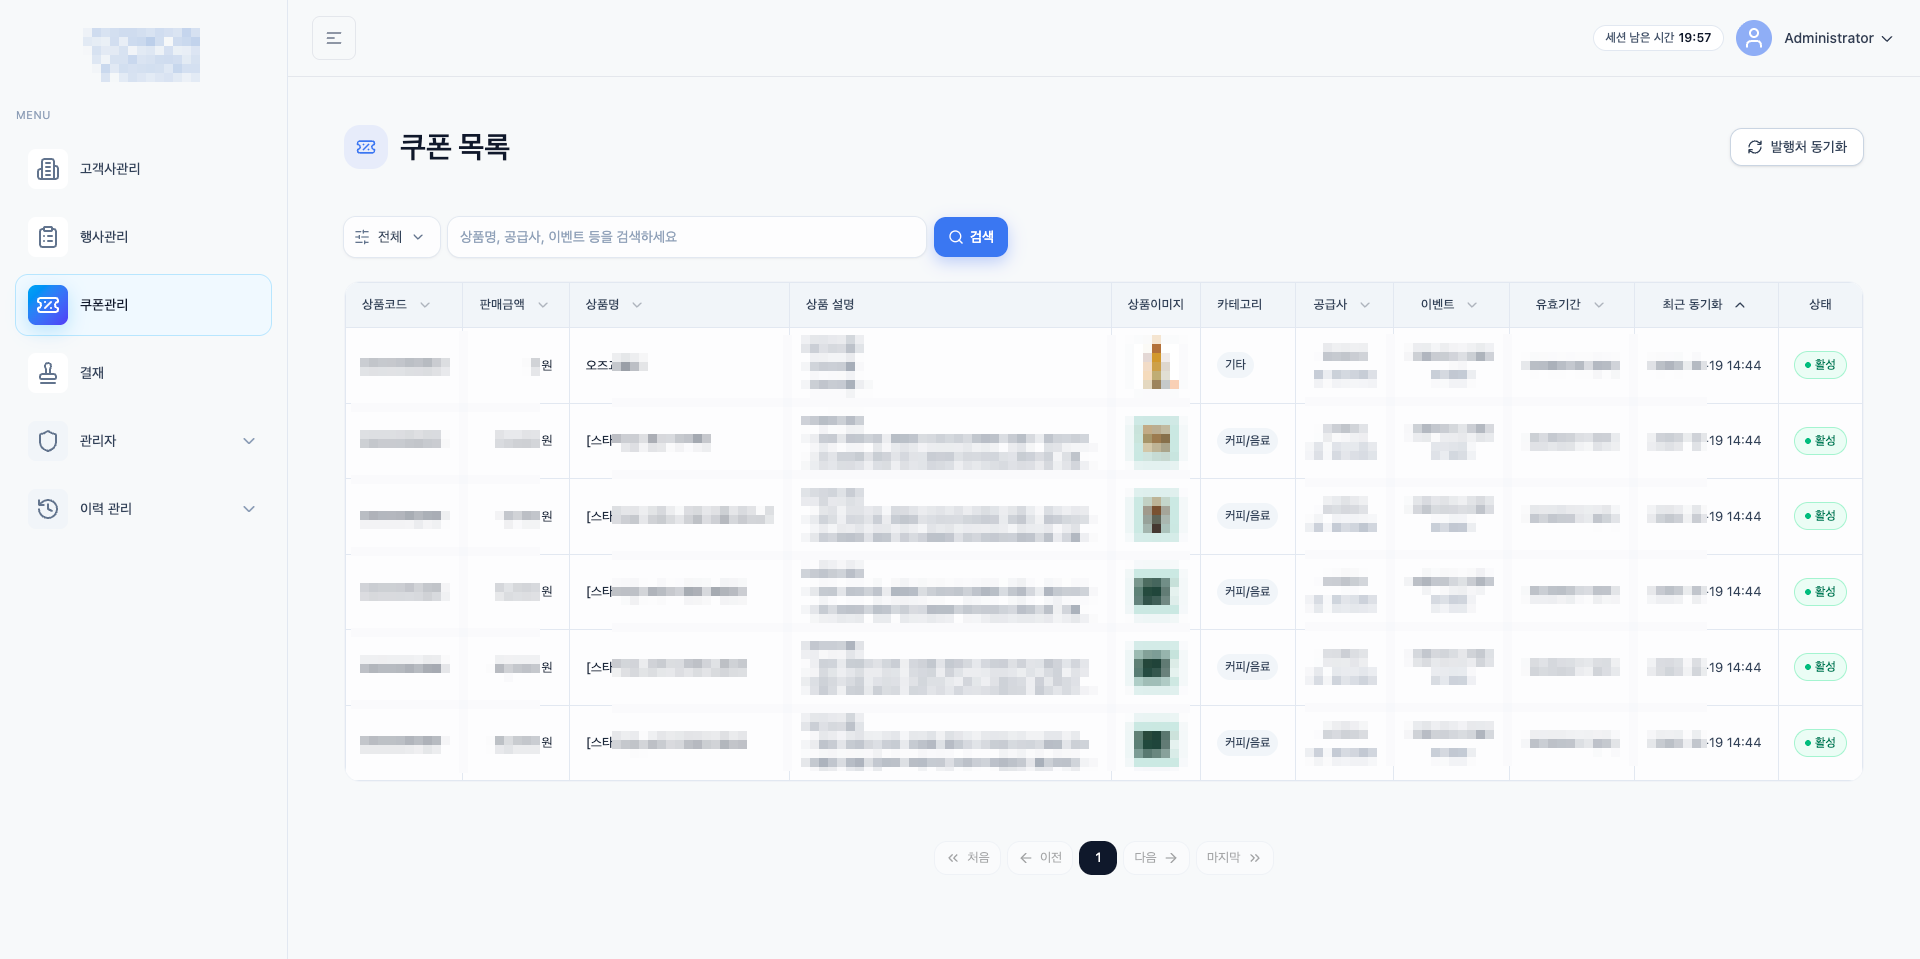Expand the 관리자 submenu chevron

coord(249,441)
